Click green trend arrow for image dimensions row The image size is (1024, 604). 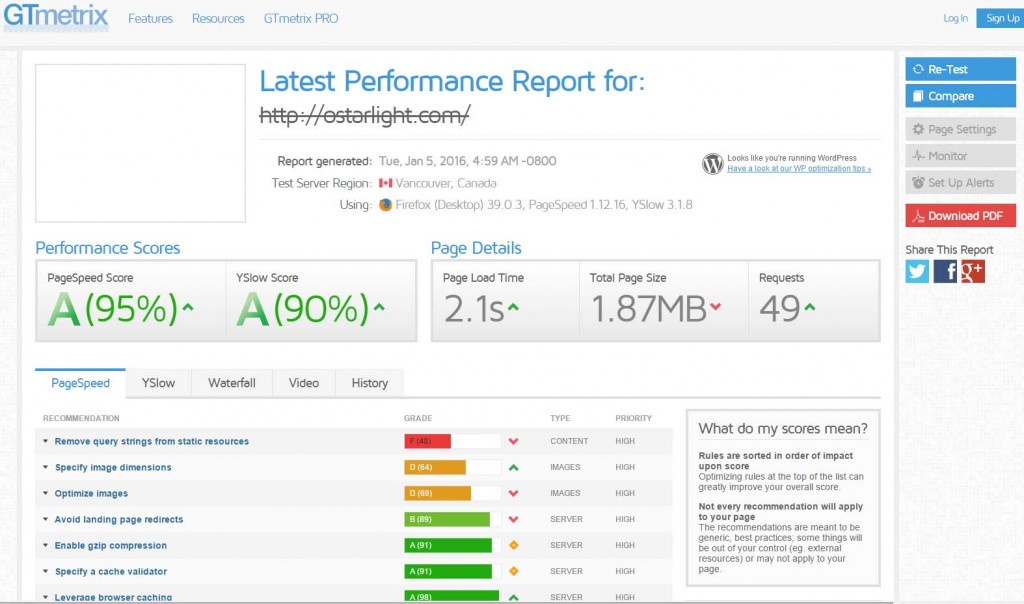(513, 468)
